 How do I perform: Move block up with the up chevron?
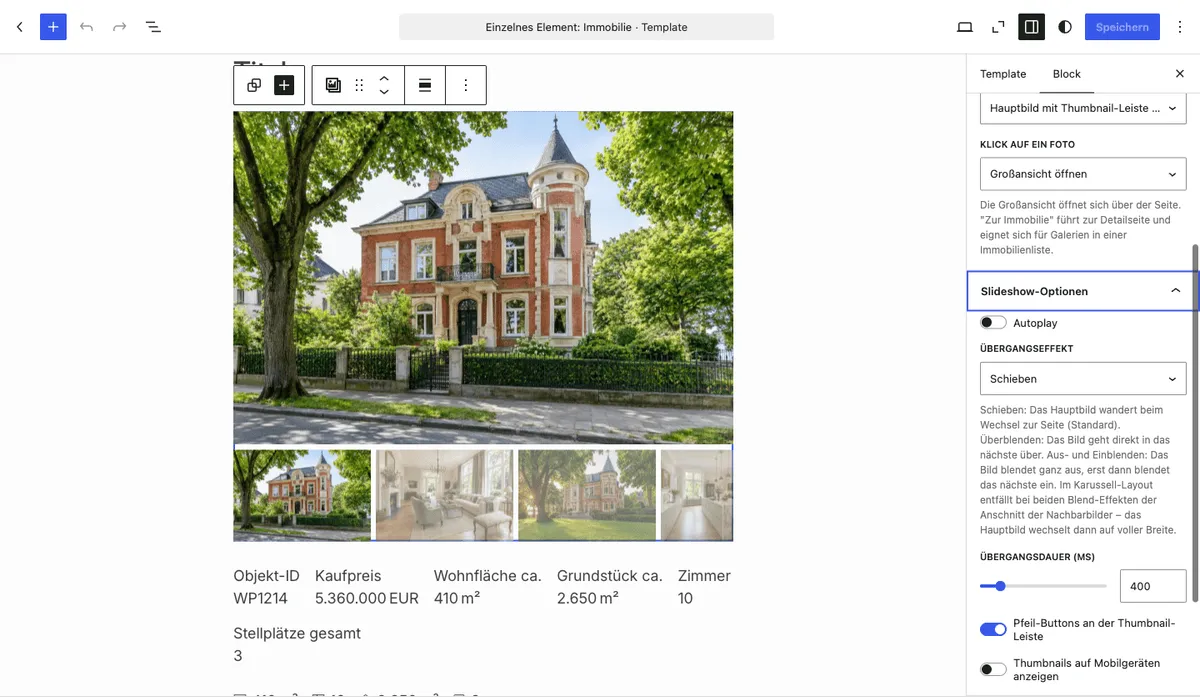point(384,77)
